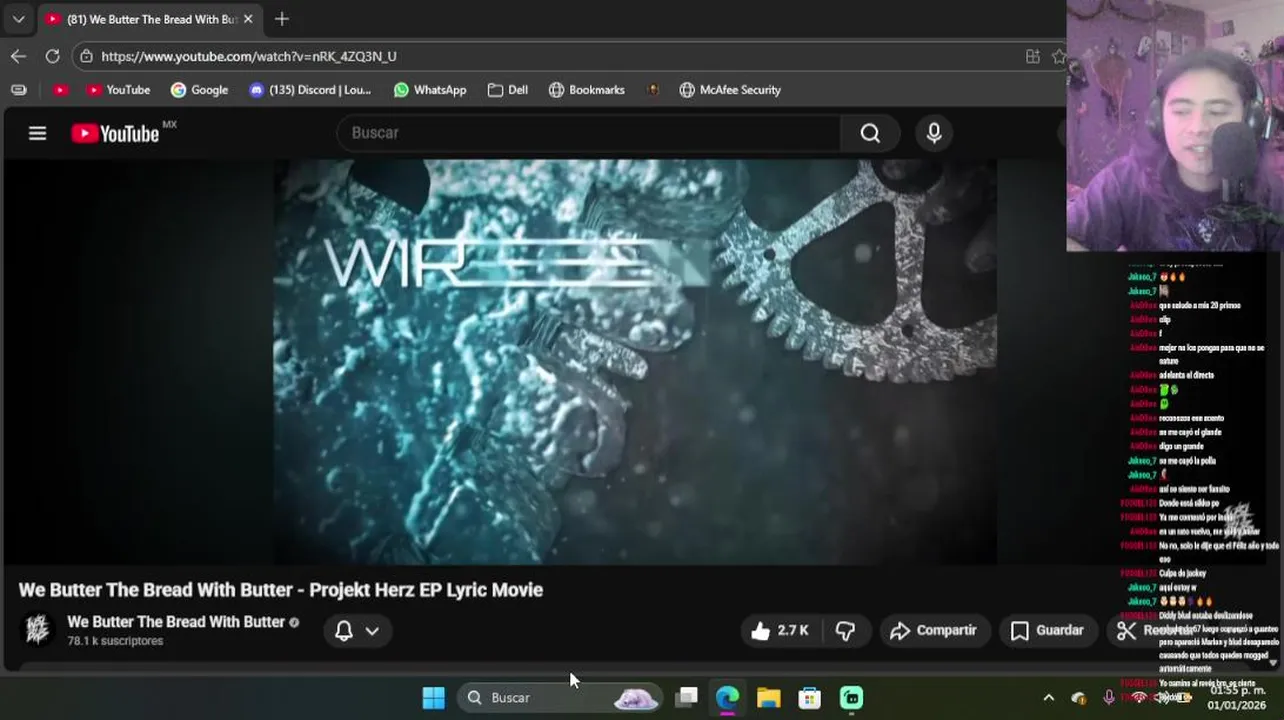Show hidden system tray icons
Viewport: 1284px width, 720px height.
click(x=1048, y=698)
